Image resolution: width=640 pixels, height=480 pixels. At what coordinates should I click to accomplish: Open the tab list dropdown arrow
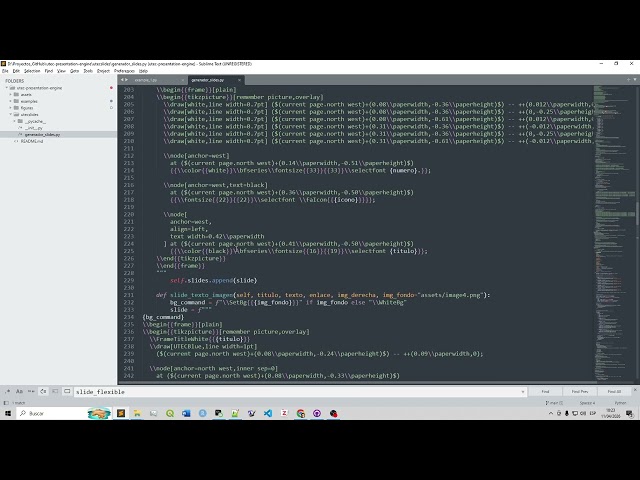click(635, 80)
